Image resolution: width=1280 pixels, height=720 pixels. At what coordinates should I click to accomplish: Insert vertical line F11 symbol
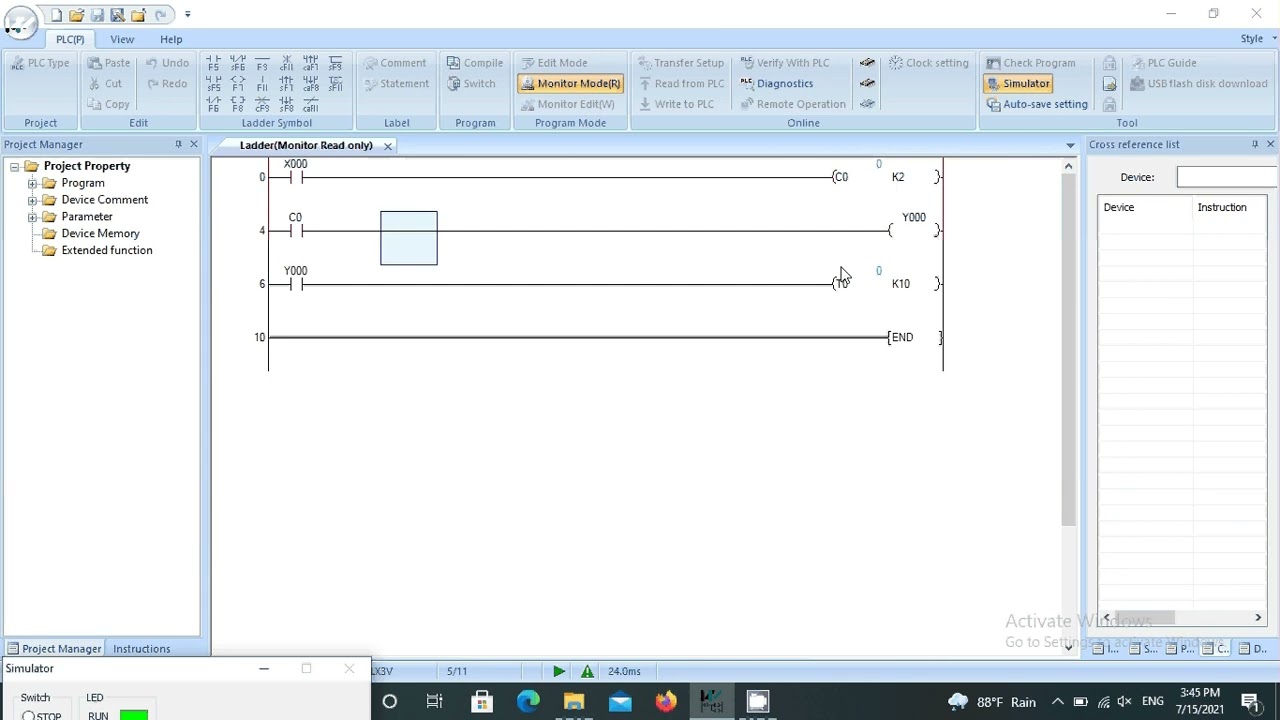click(x=262, y=84)
